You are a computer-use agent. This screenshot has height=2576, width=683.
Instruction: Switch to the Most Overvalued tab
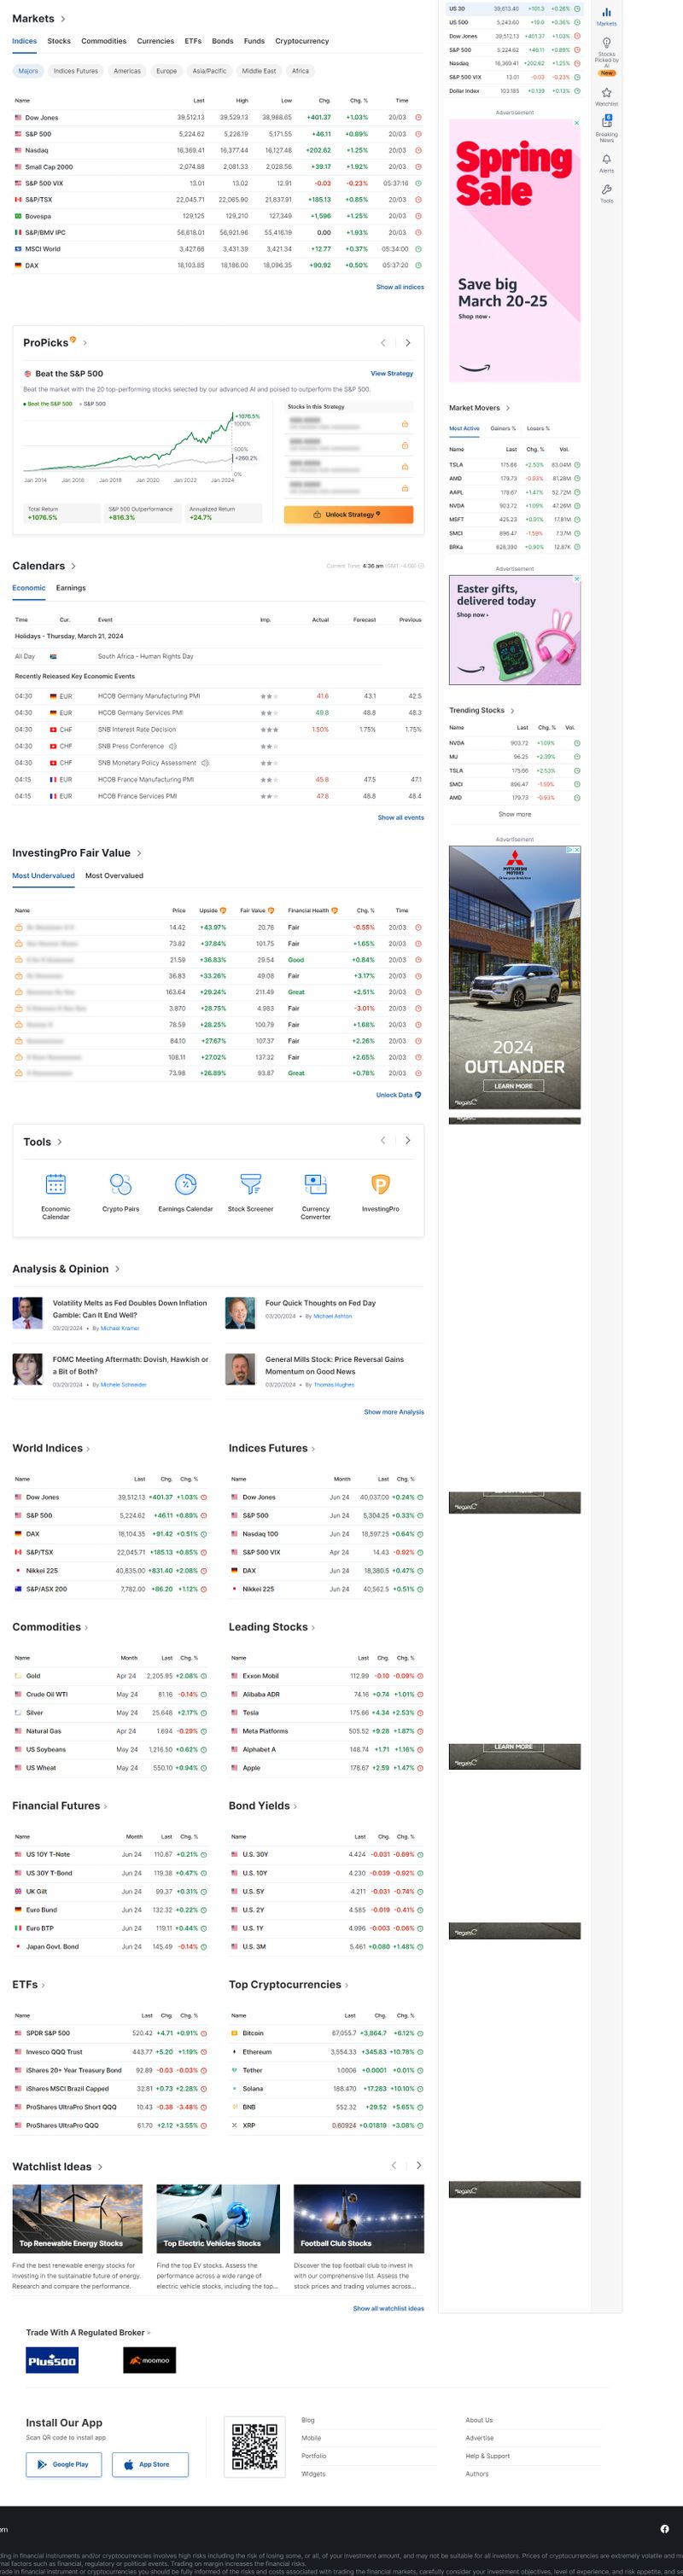coord(114,876)
